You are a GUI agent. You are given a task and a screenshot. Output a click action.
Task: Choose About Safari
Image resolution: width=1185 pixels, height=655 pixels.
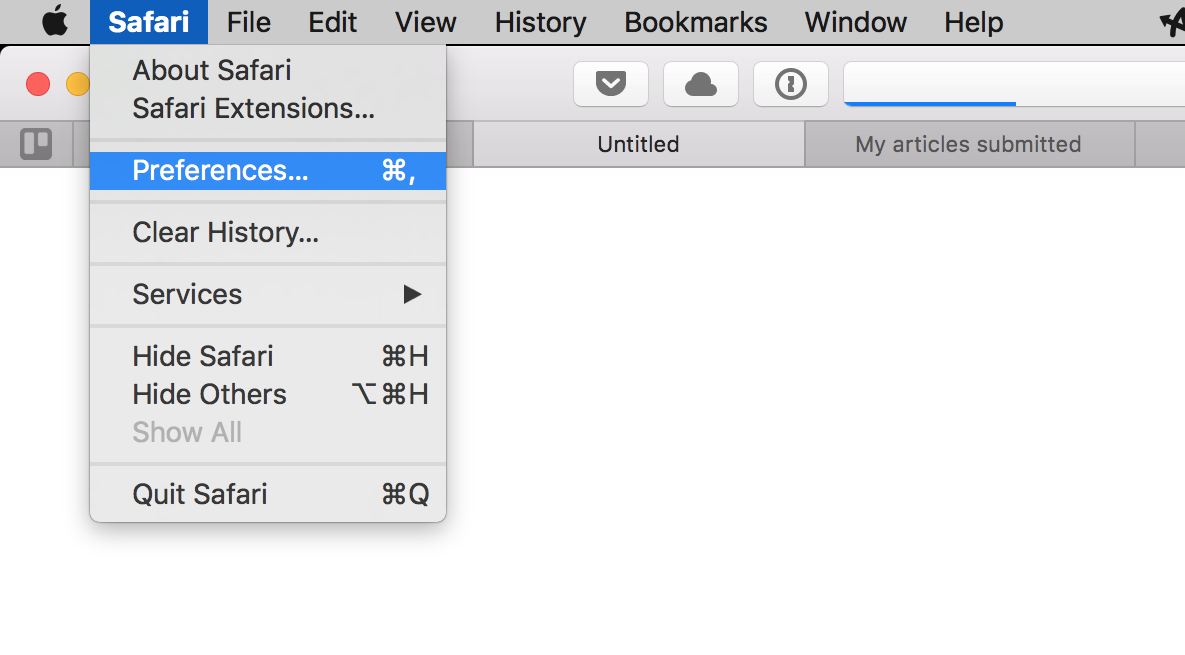tap(268, 70)
